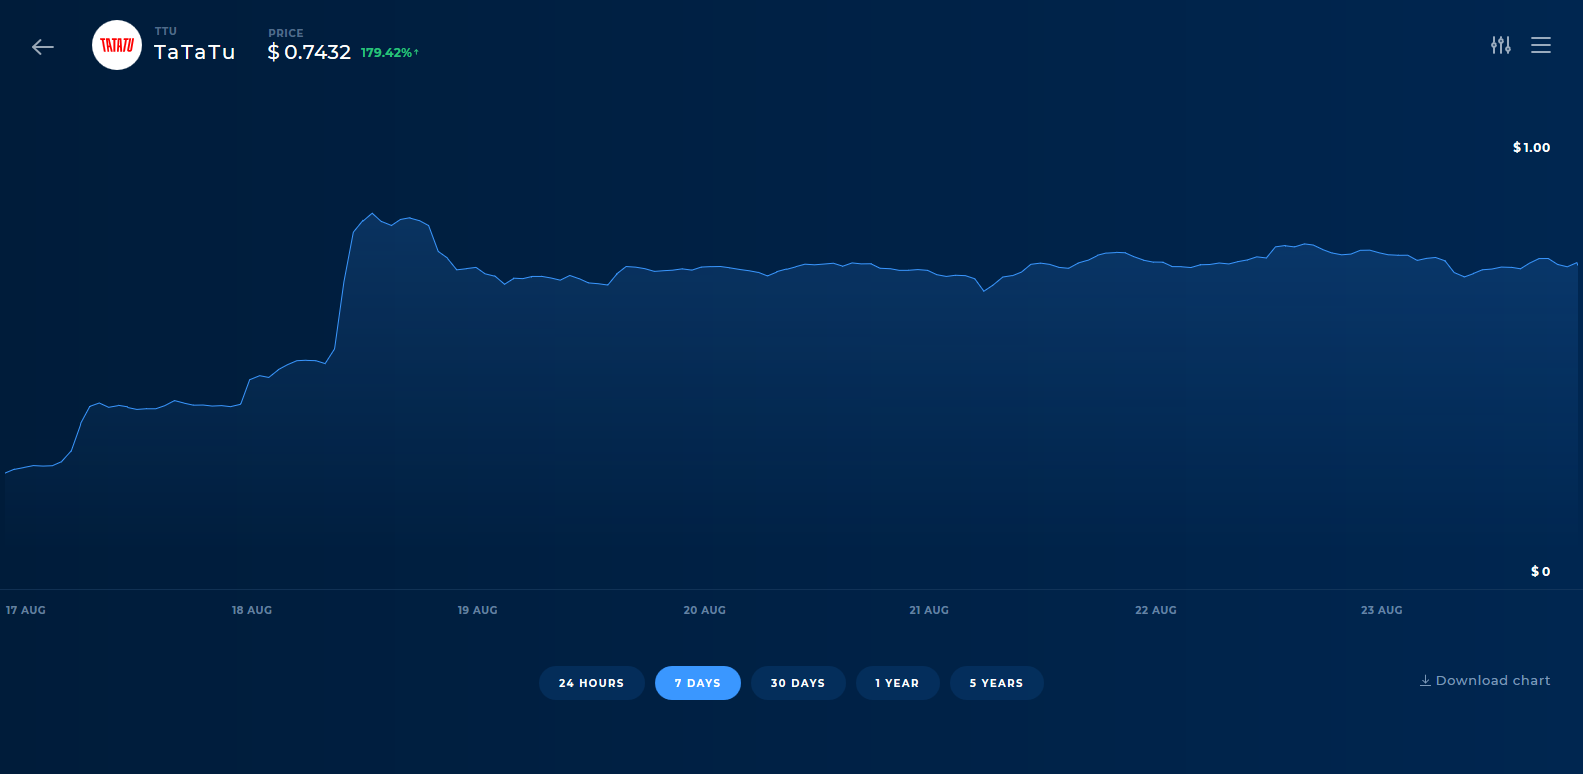Click the $ 0.7432 price value

click(309, 52)
